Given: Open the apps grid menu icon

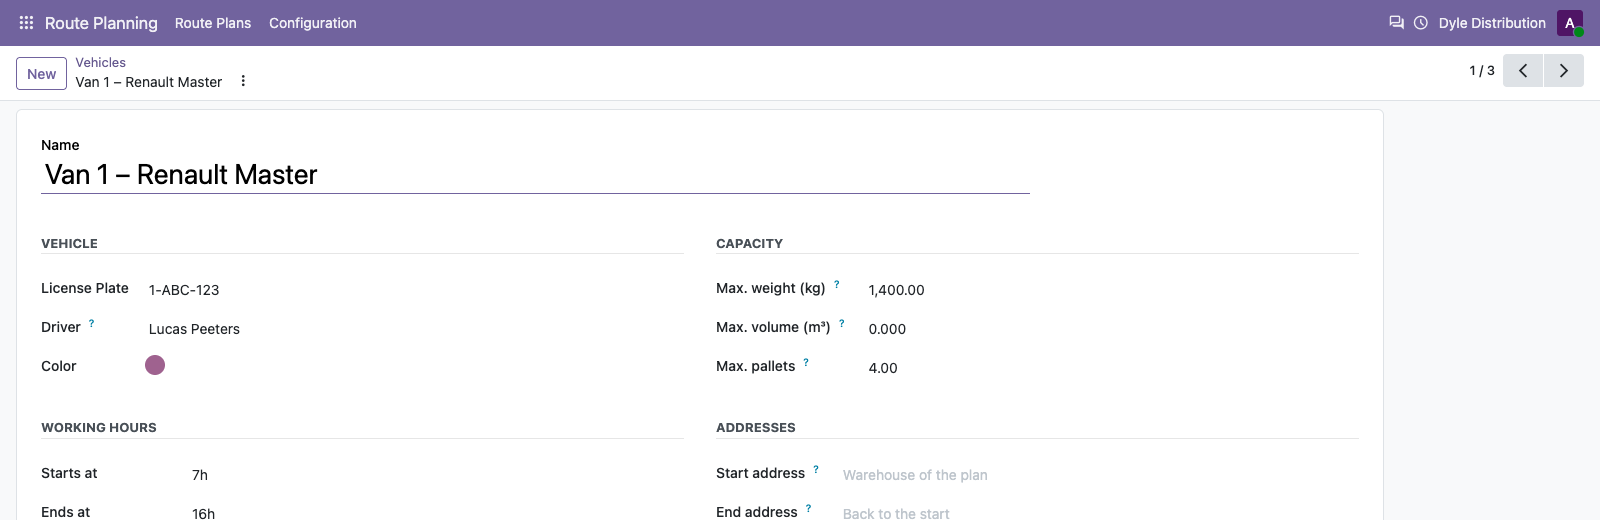Looking at the screenshot, I should click(x=26, y=22).
